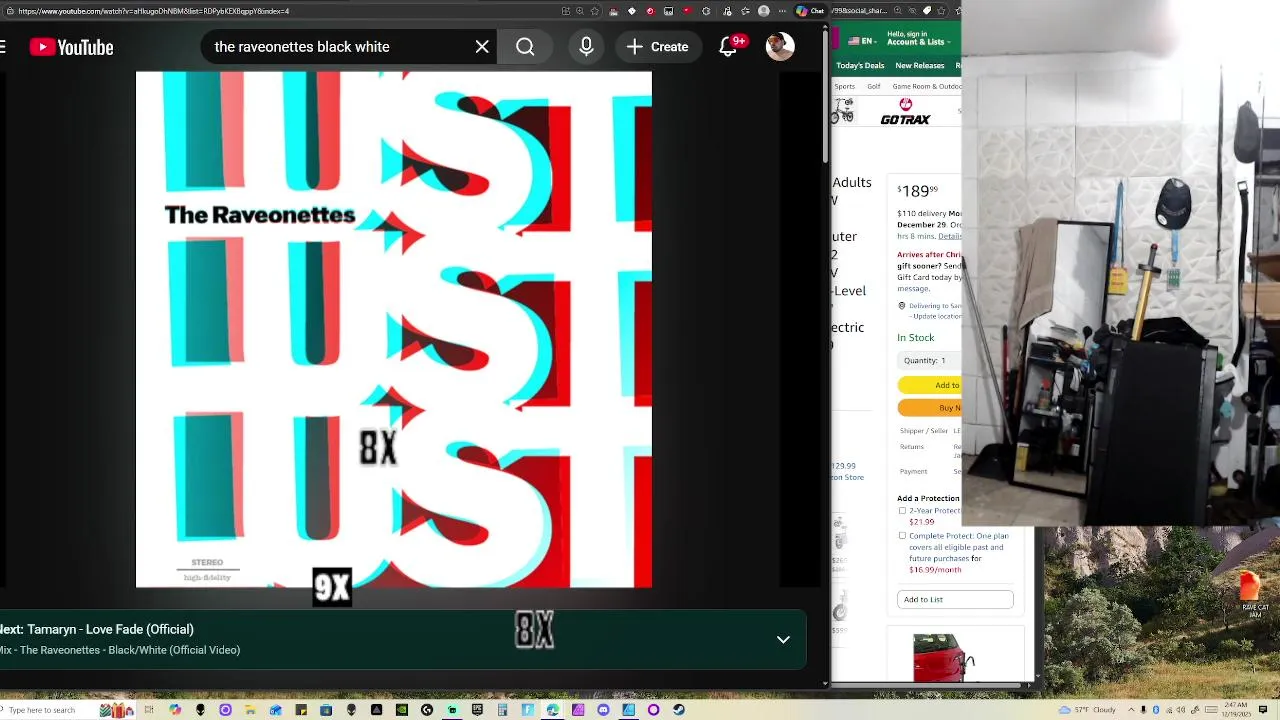This screenshot has height=720, width=1280.
Task: Open the browser three-dots menu
Action: (782, 11)
